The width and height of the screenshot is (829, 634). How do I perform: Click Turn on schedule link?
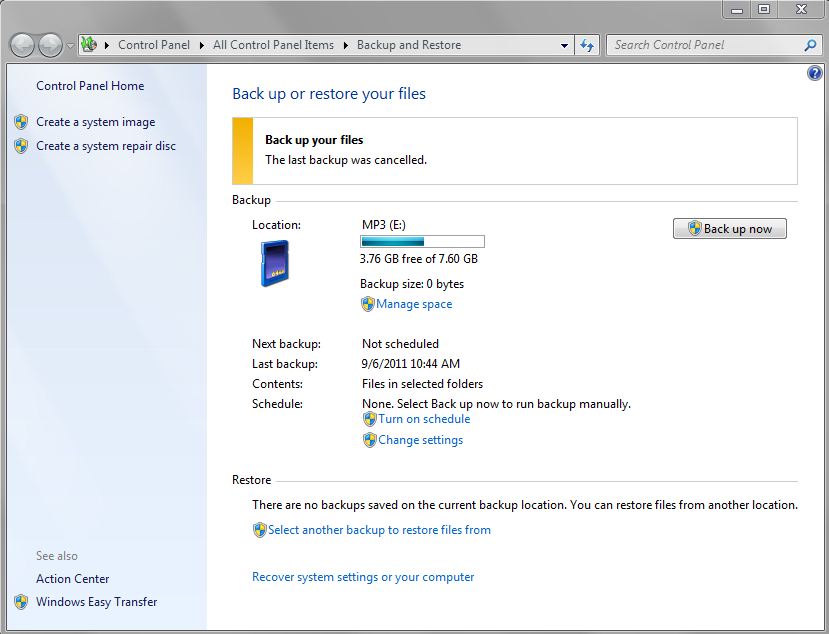pos(424,419)
